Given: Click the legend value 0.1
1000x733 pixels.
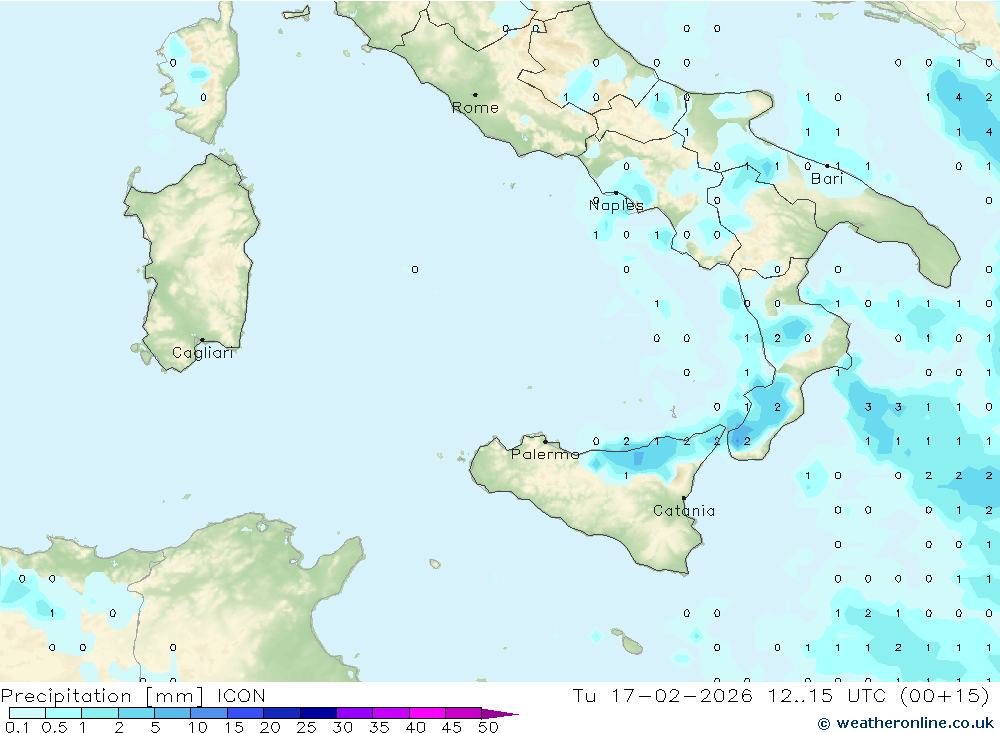Looking at the screenshot, I should [17, 727].
